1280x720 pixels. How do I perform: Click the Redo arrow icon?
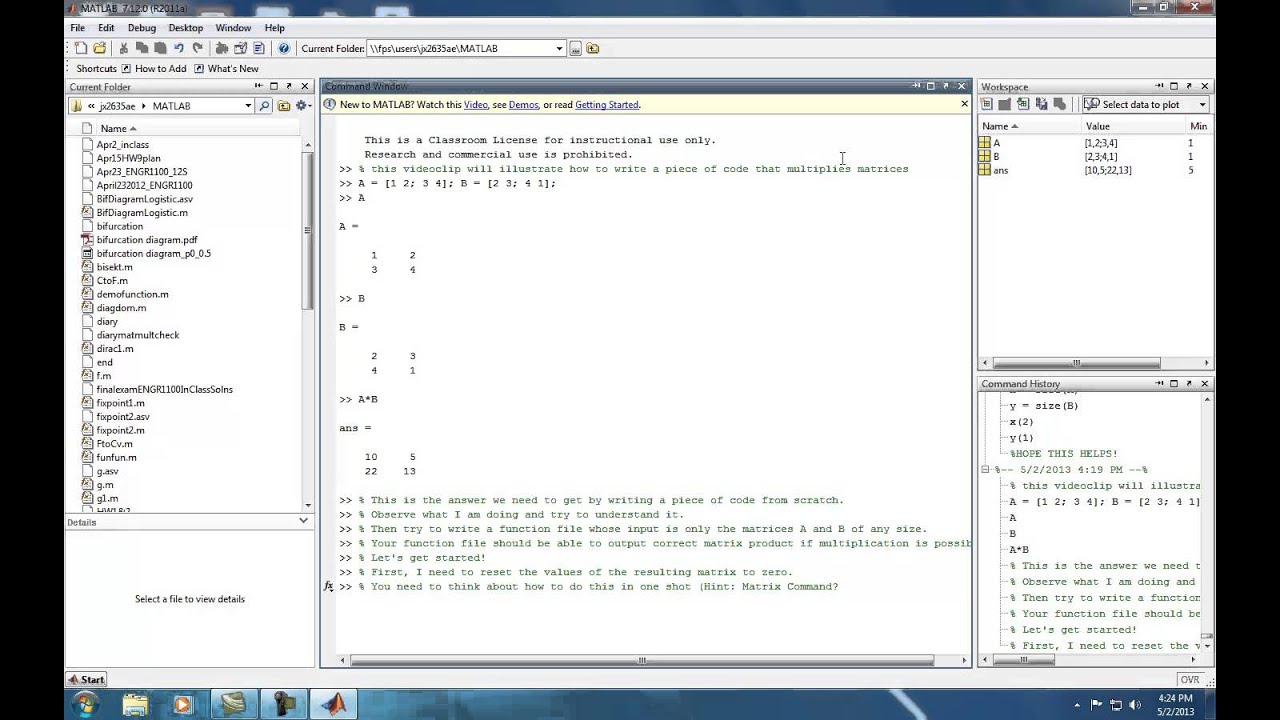[197, 48]
